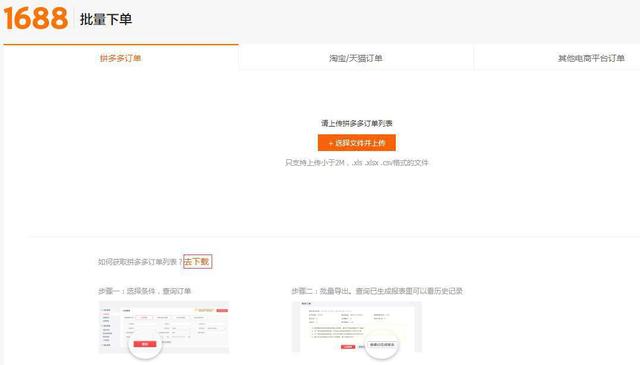Click the file format hint below the upload button
640x365 pixels.
coord(357,163)
